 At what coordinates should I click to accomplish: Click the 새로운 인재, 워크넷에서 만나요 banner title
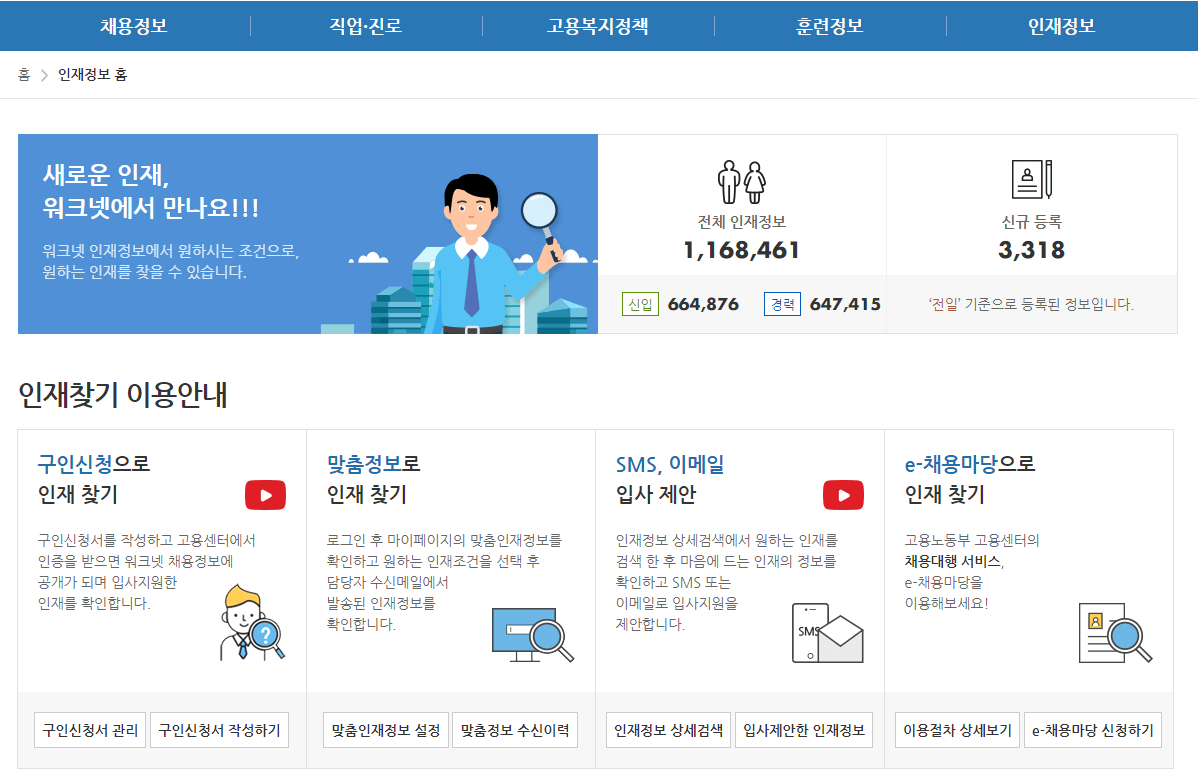click(151, 191)
